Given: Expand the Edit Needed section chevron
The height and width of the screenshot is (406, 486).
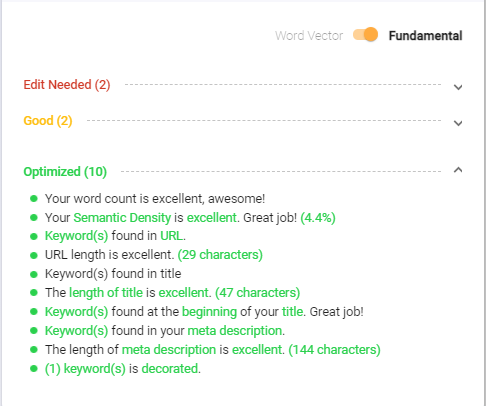Looking at the screenshot, I should click(x=458, y=87).
